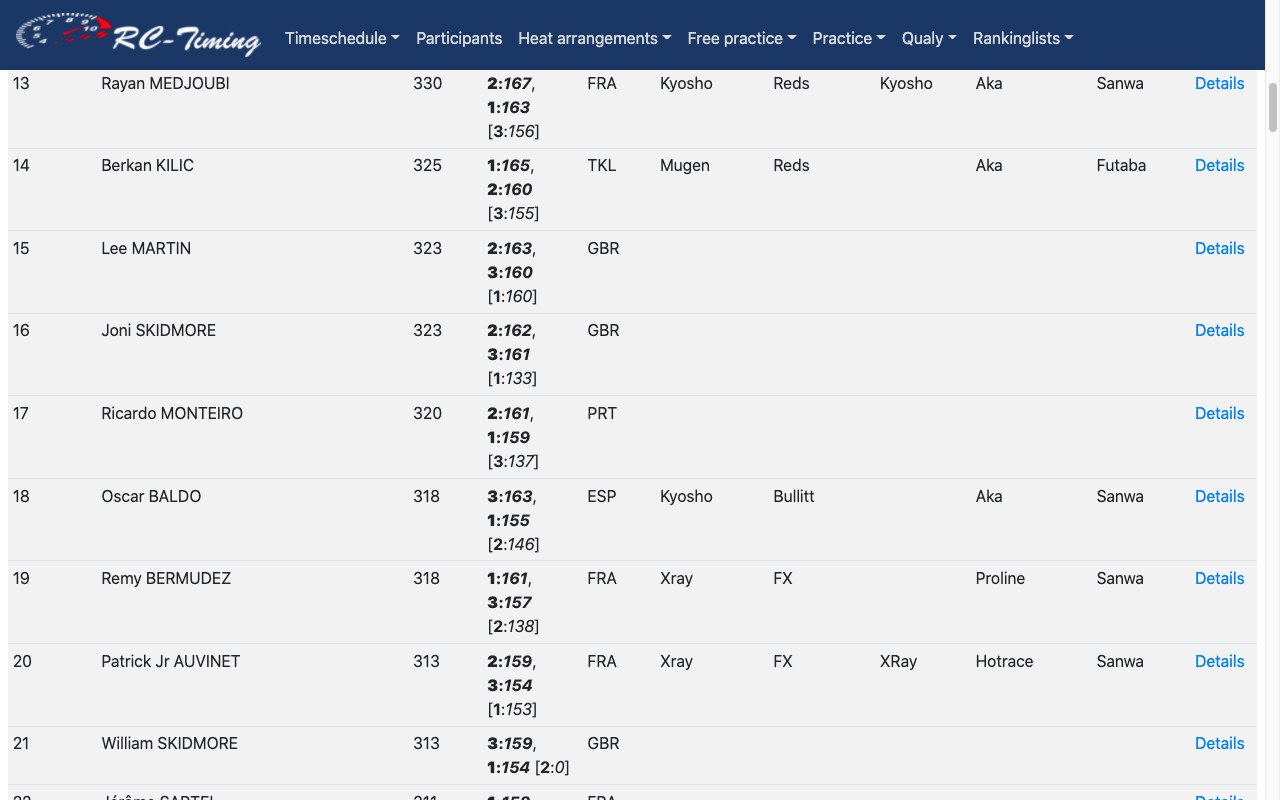Select driver name Oscar BALDO

click(x=151, y=496)
